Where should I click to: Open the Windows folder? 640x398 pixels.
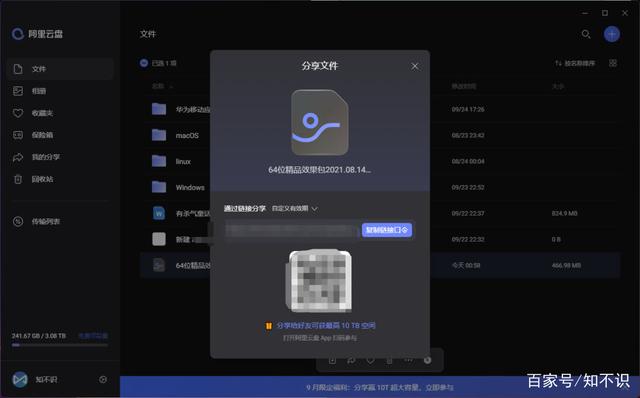pos(190,187)
